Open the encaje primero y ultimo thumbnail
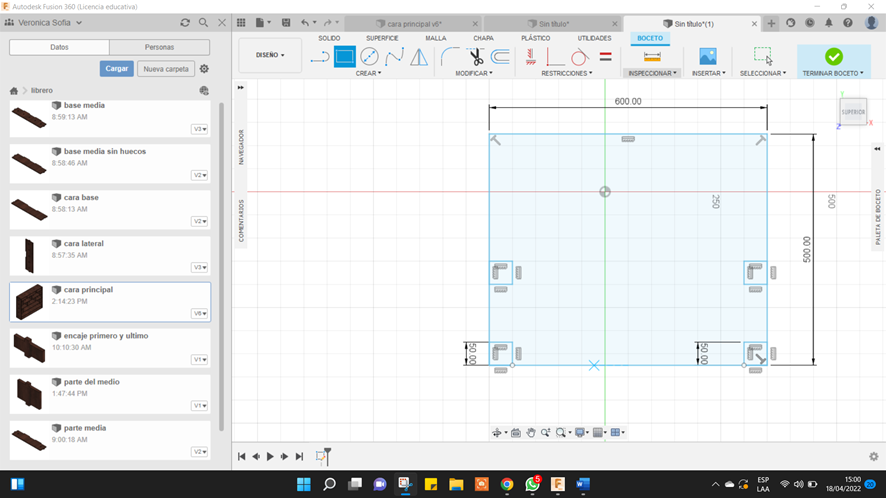The image size is (886, 498). pyautogui.click(x=29, y=348)
